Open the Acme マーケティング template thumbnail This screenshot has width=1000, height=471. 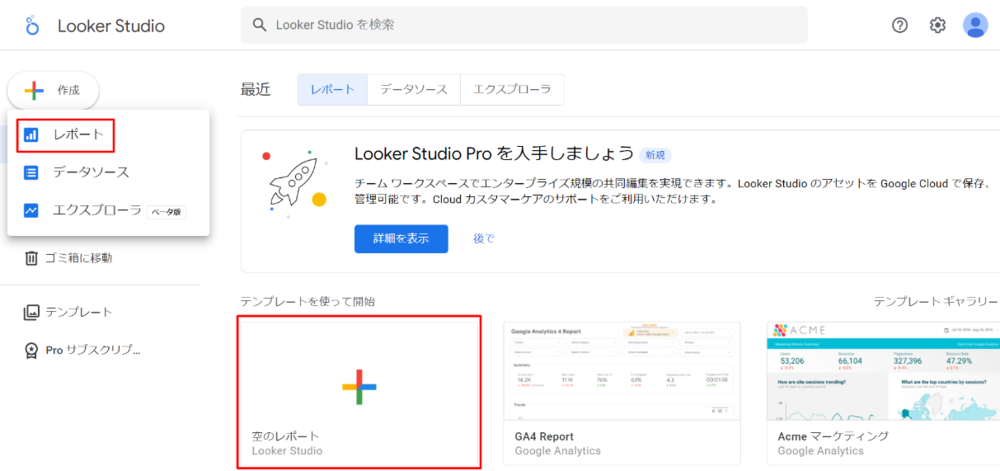[884, 372]
